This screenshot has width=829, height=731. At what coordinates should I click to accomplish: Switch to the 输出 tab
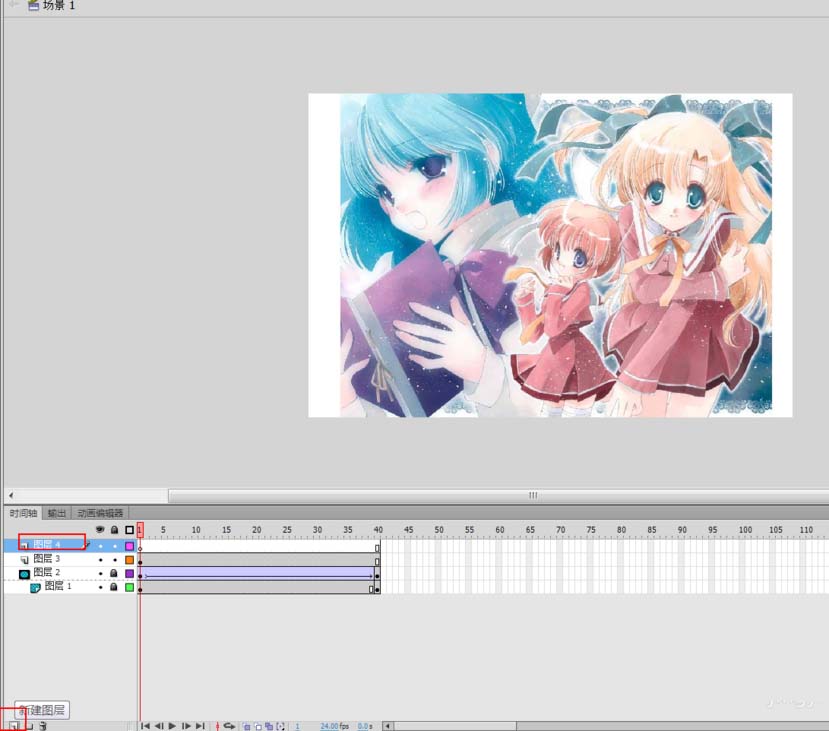57,513
